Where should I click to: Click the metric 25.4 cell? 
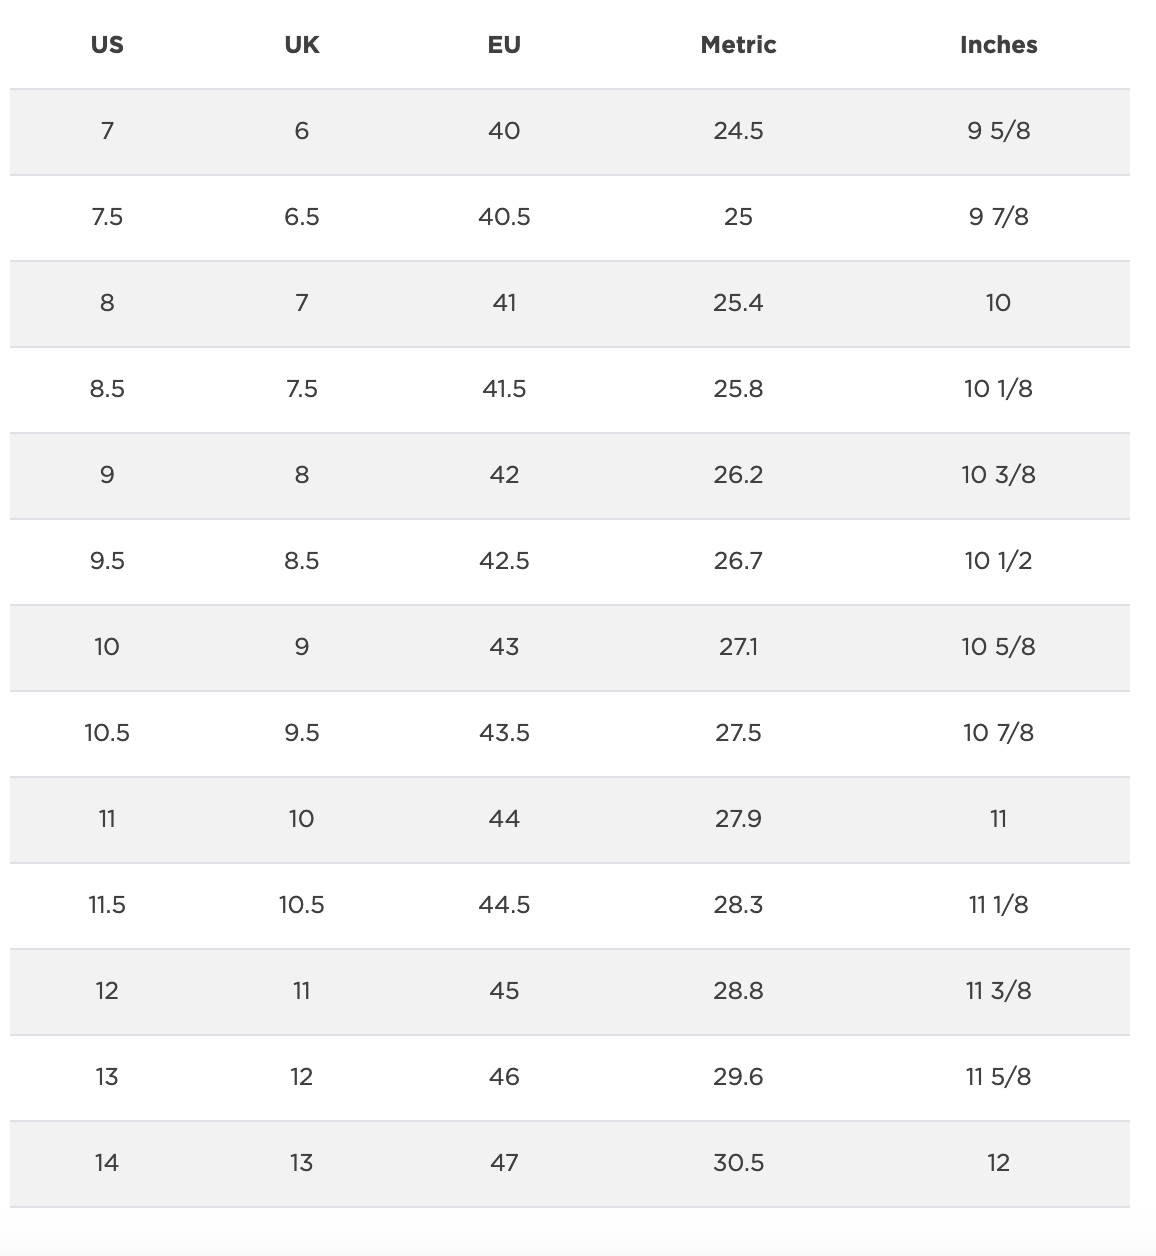tap(738, 303)
